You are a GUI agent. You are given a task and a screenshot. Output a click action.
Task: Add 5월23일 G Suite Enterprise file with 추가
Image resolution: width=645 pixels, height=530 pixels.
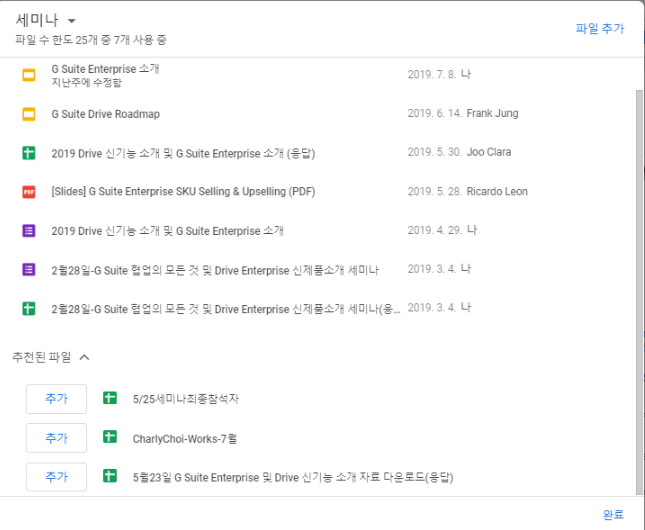click(56, 477)
